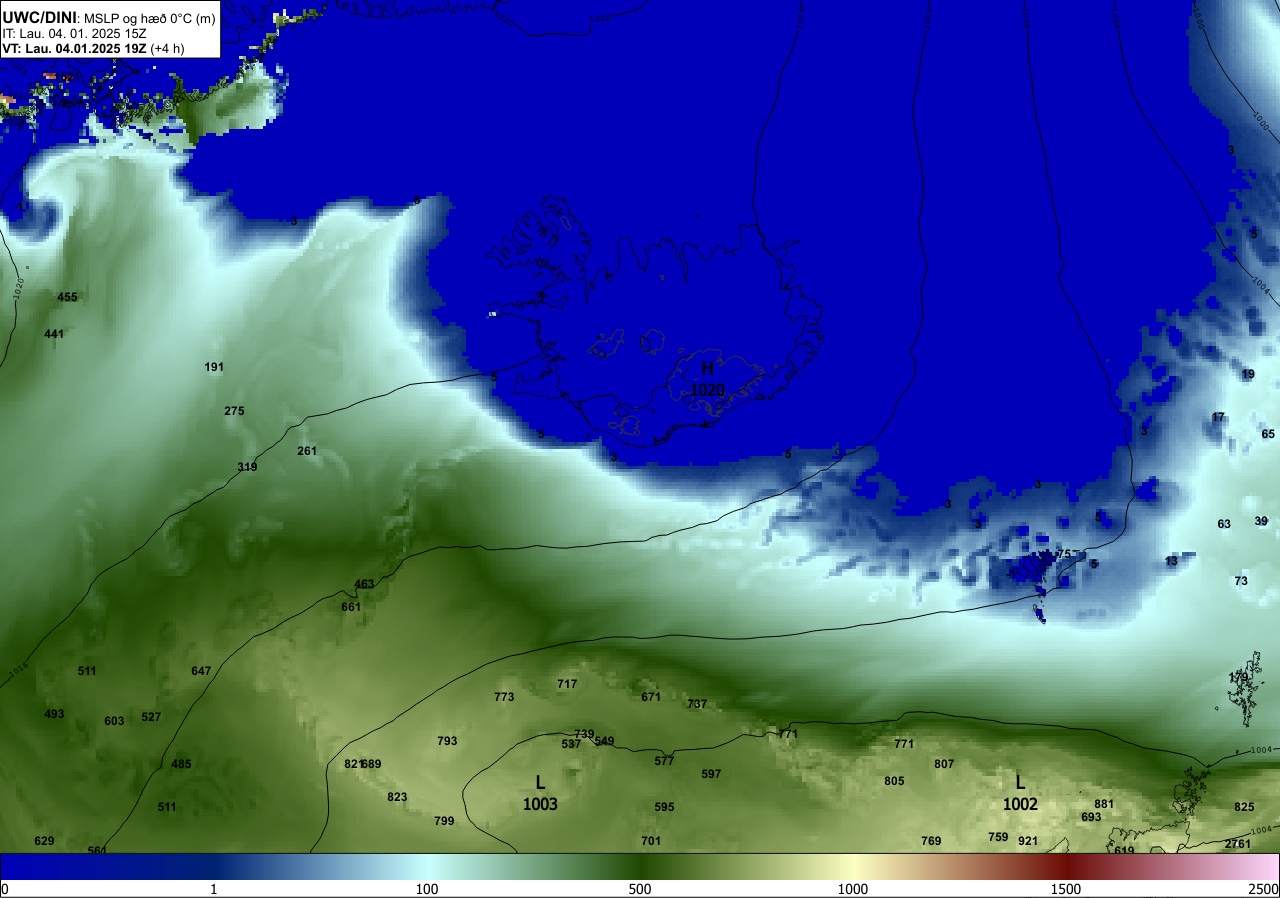Click the 1020 isobar label
The image size is (1280, 898).
20,290
